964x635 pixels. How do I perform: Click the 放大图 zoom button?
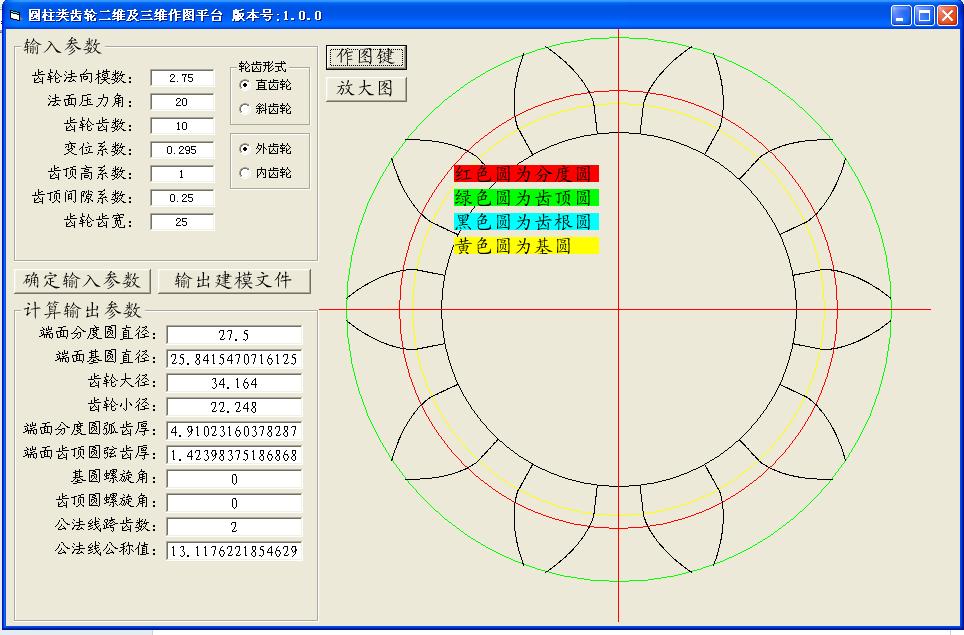366,89
